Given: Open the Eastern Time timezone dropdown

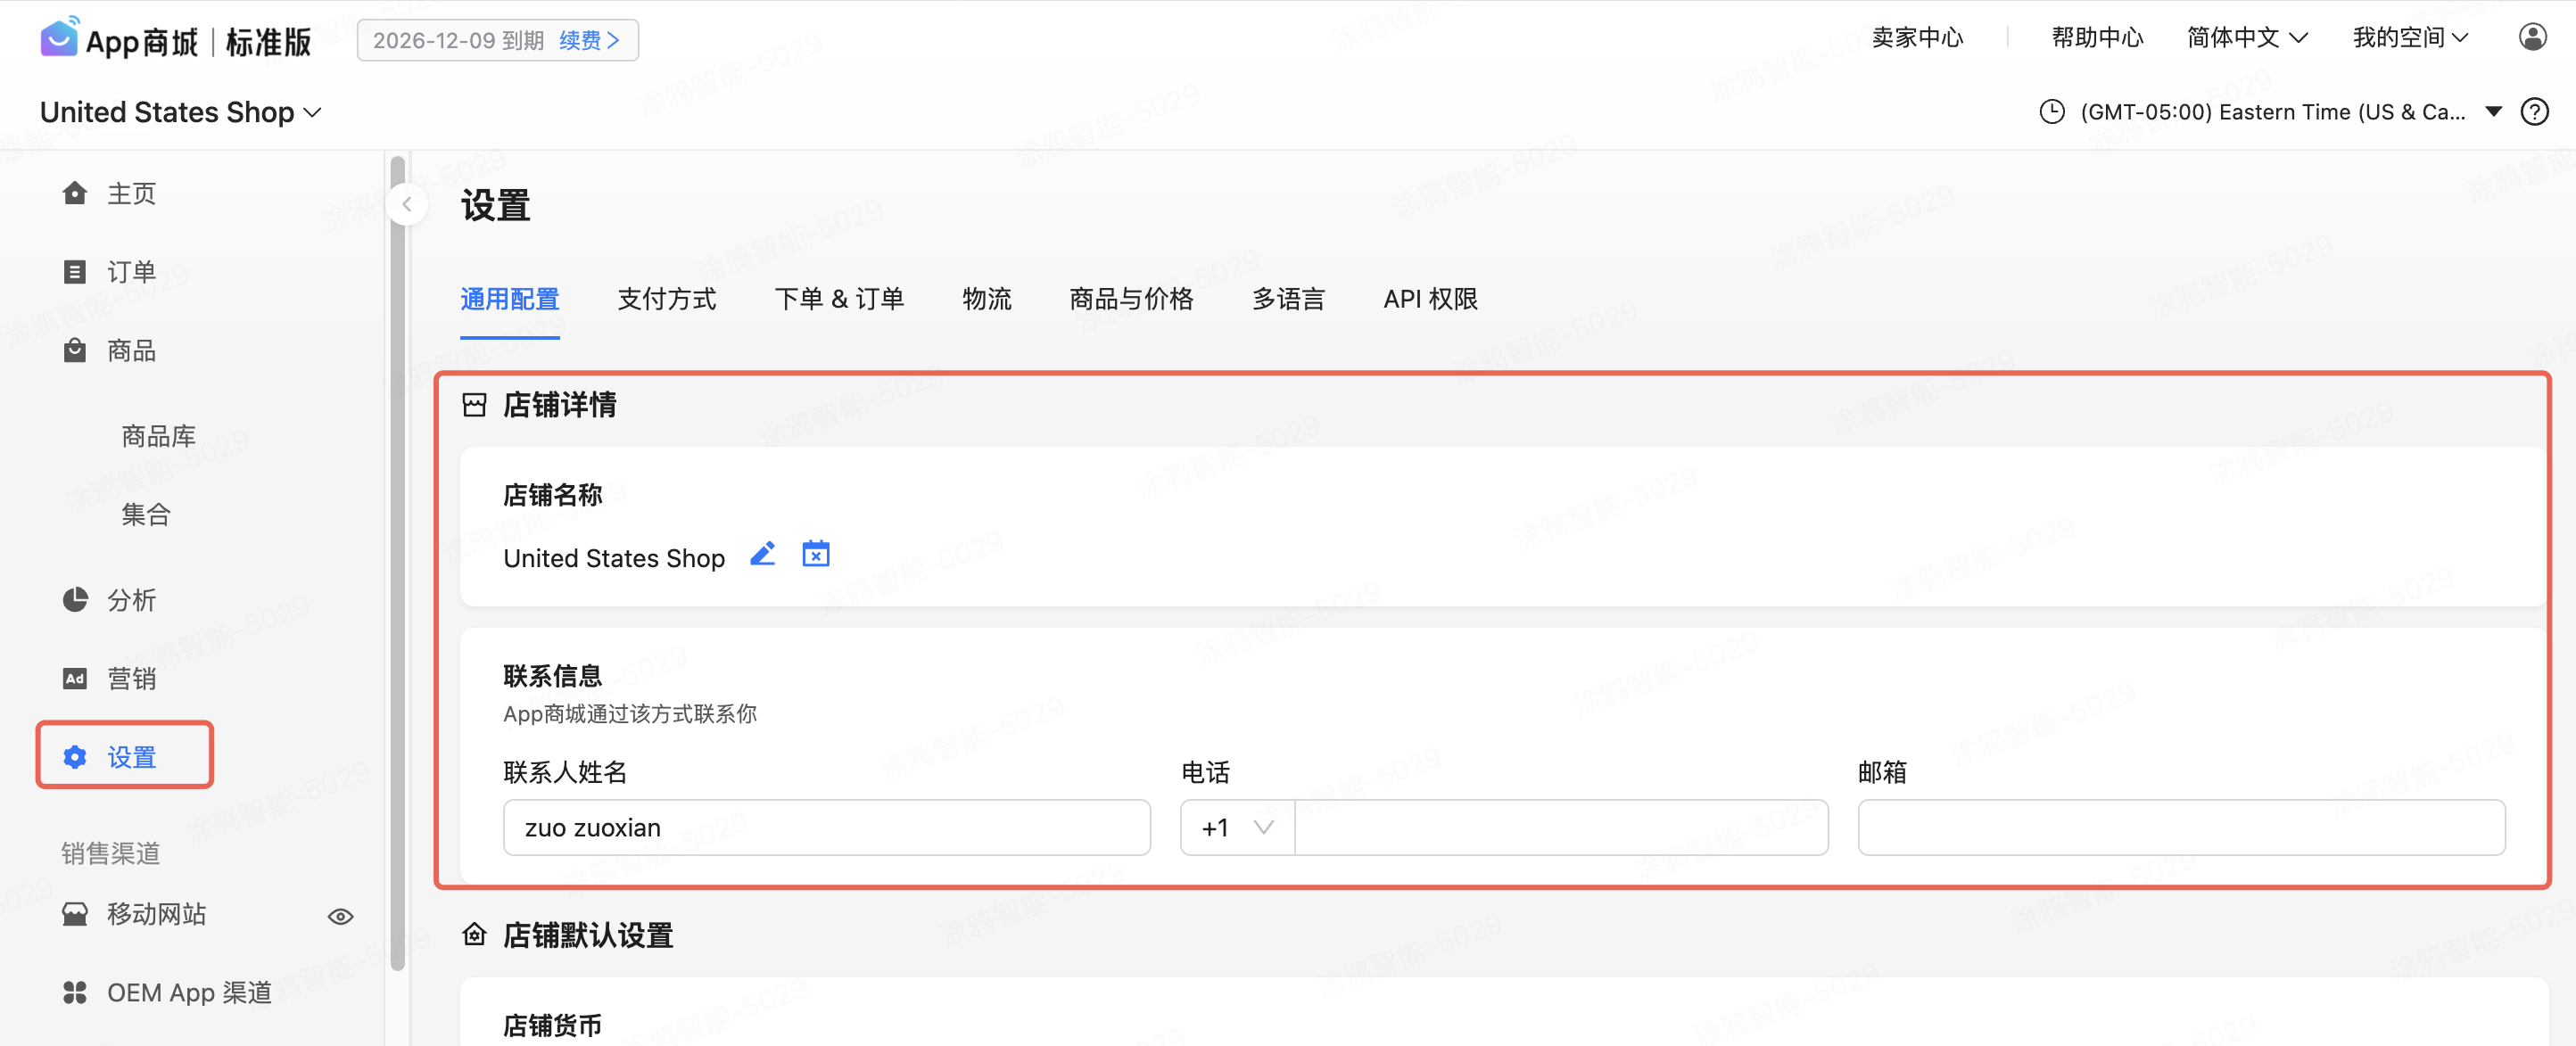Looking at the screenshot, I should coord(2270,112).
